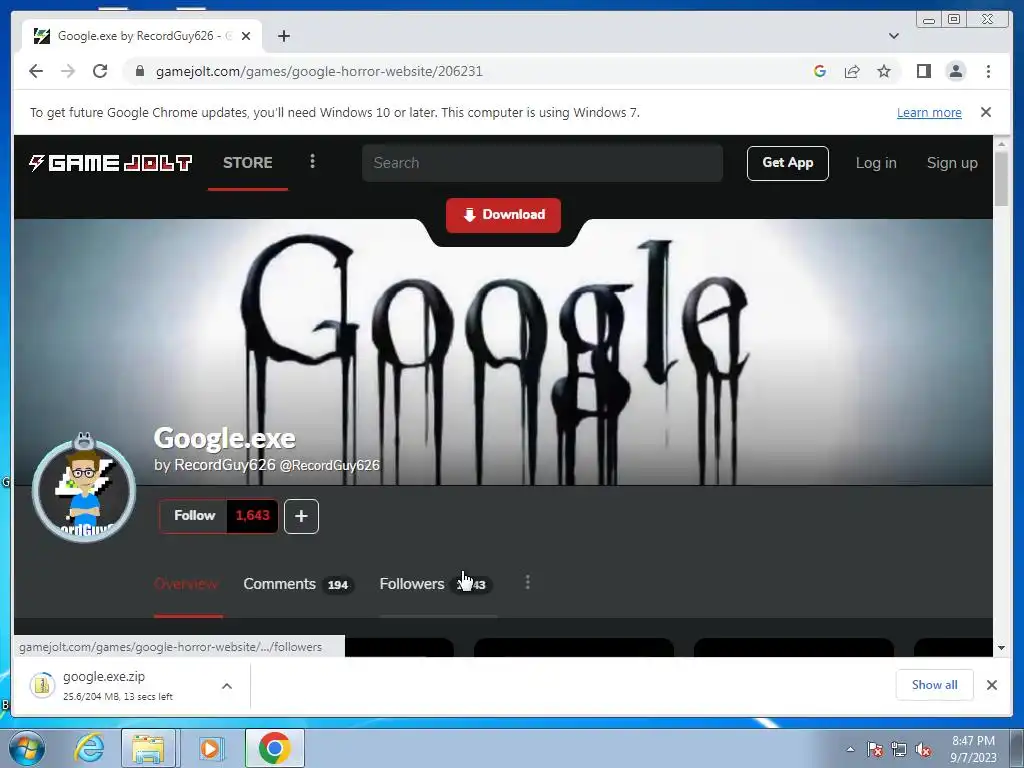Open the Chrome side panel

click(x=923, y=71)
